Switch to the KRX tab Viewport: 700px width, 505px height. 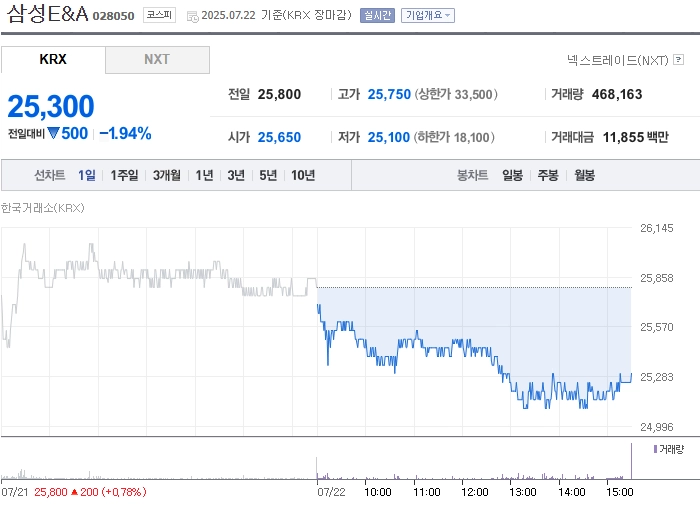pos(53,59)
